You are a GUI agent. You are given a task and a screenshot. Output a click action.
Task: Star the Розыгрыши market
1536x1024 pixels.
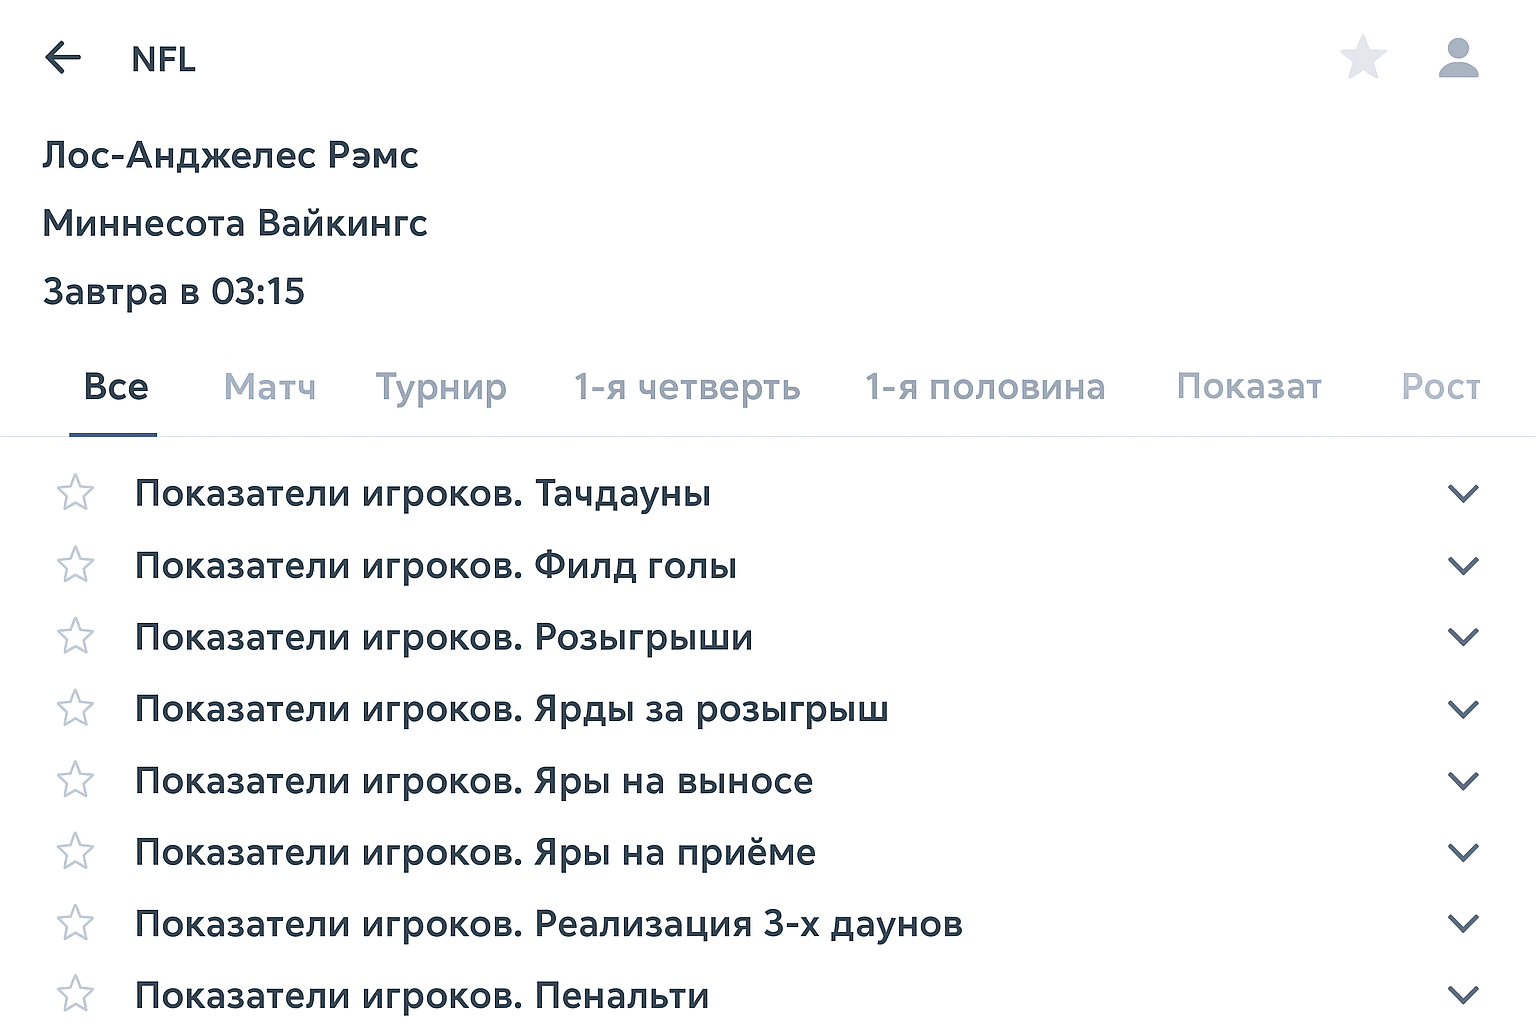coord(76,637)
